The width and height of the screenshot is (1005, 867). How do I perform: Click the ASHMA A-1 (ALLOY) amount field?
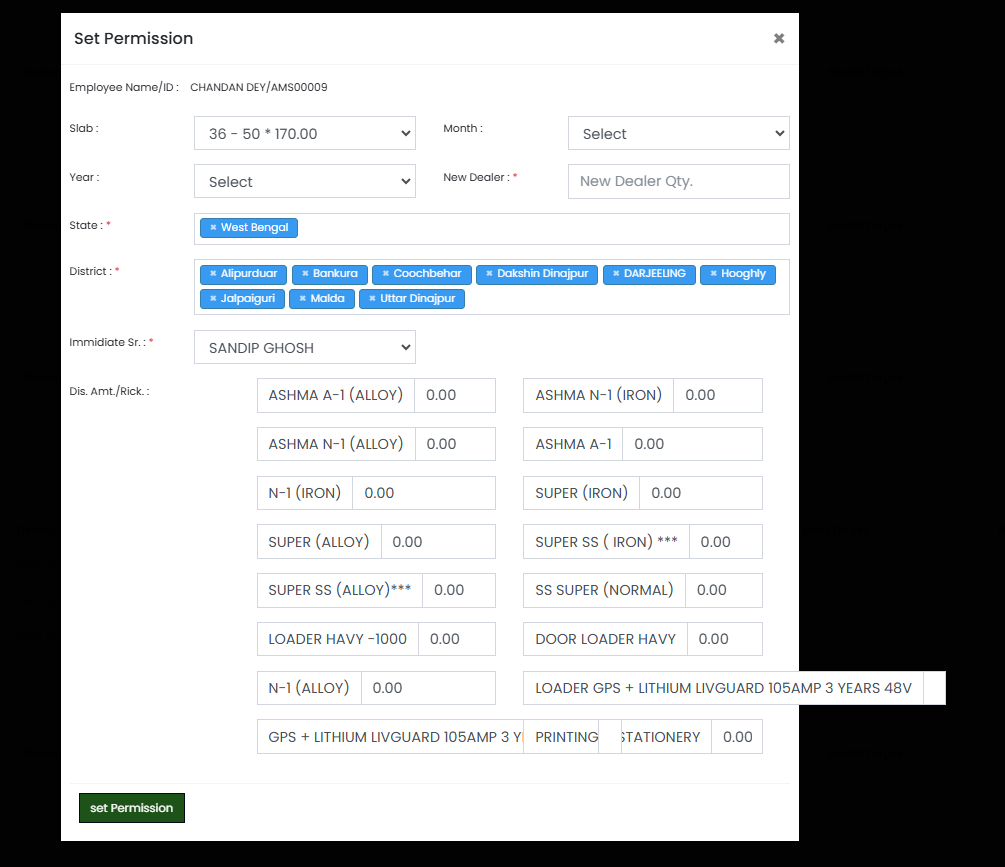[454, 396]
